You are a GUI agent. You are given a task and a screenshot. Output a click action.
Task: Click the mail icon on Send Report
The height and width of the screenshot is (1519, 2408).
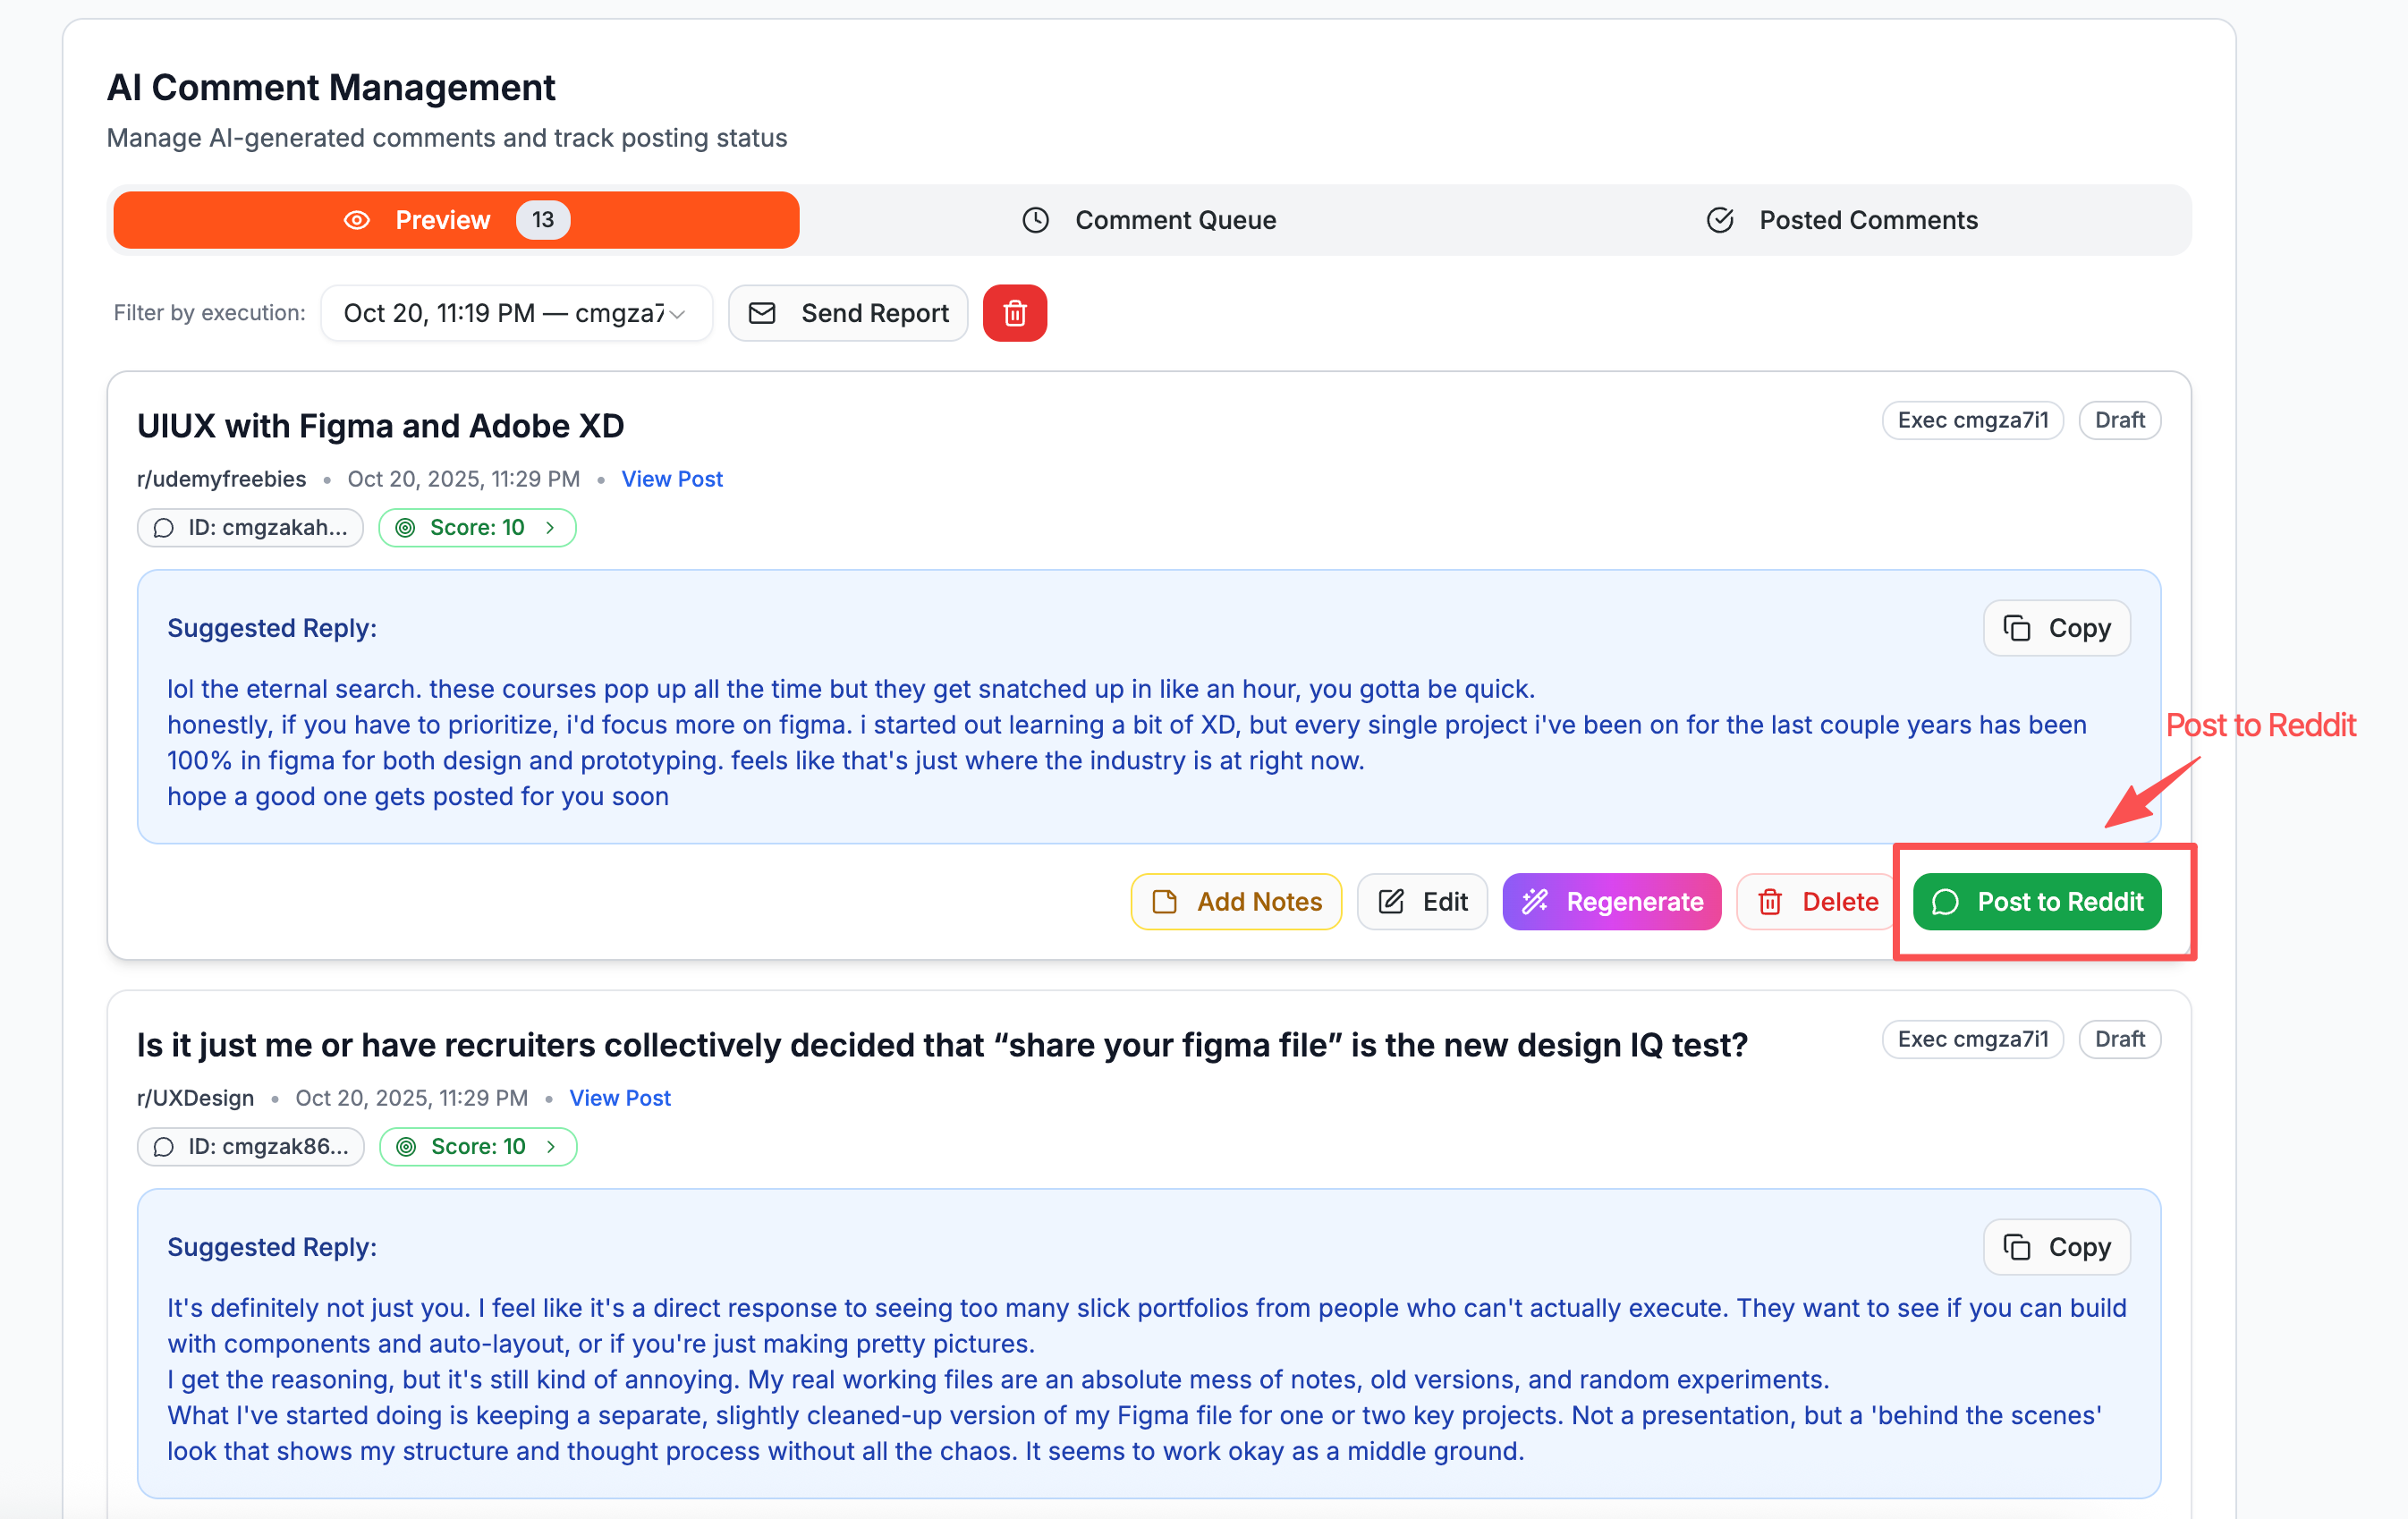coord(763,313)
